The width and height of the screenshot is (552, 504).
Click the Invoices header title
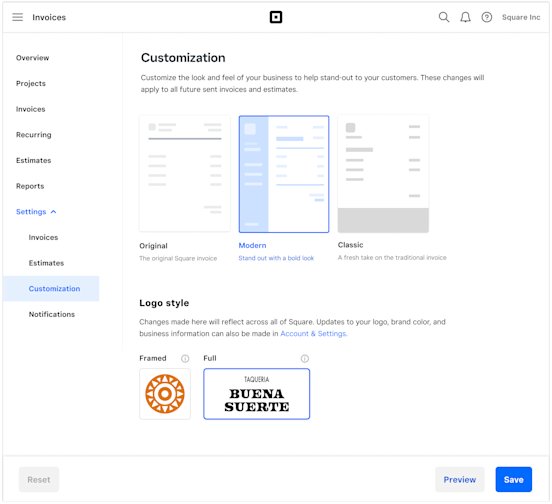[49, 17]
